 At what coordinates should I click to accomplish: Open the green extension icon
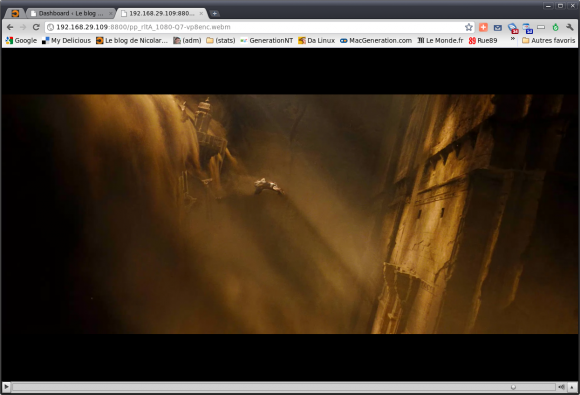(555, 27)
